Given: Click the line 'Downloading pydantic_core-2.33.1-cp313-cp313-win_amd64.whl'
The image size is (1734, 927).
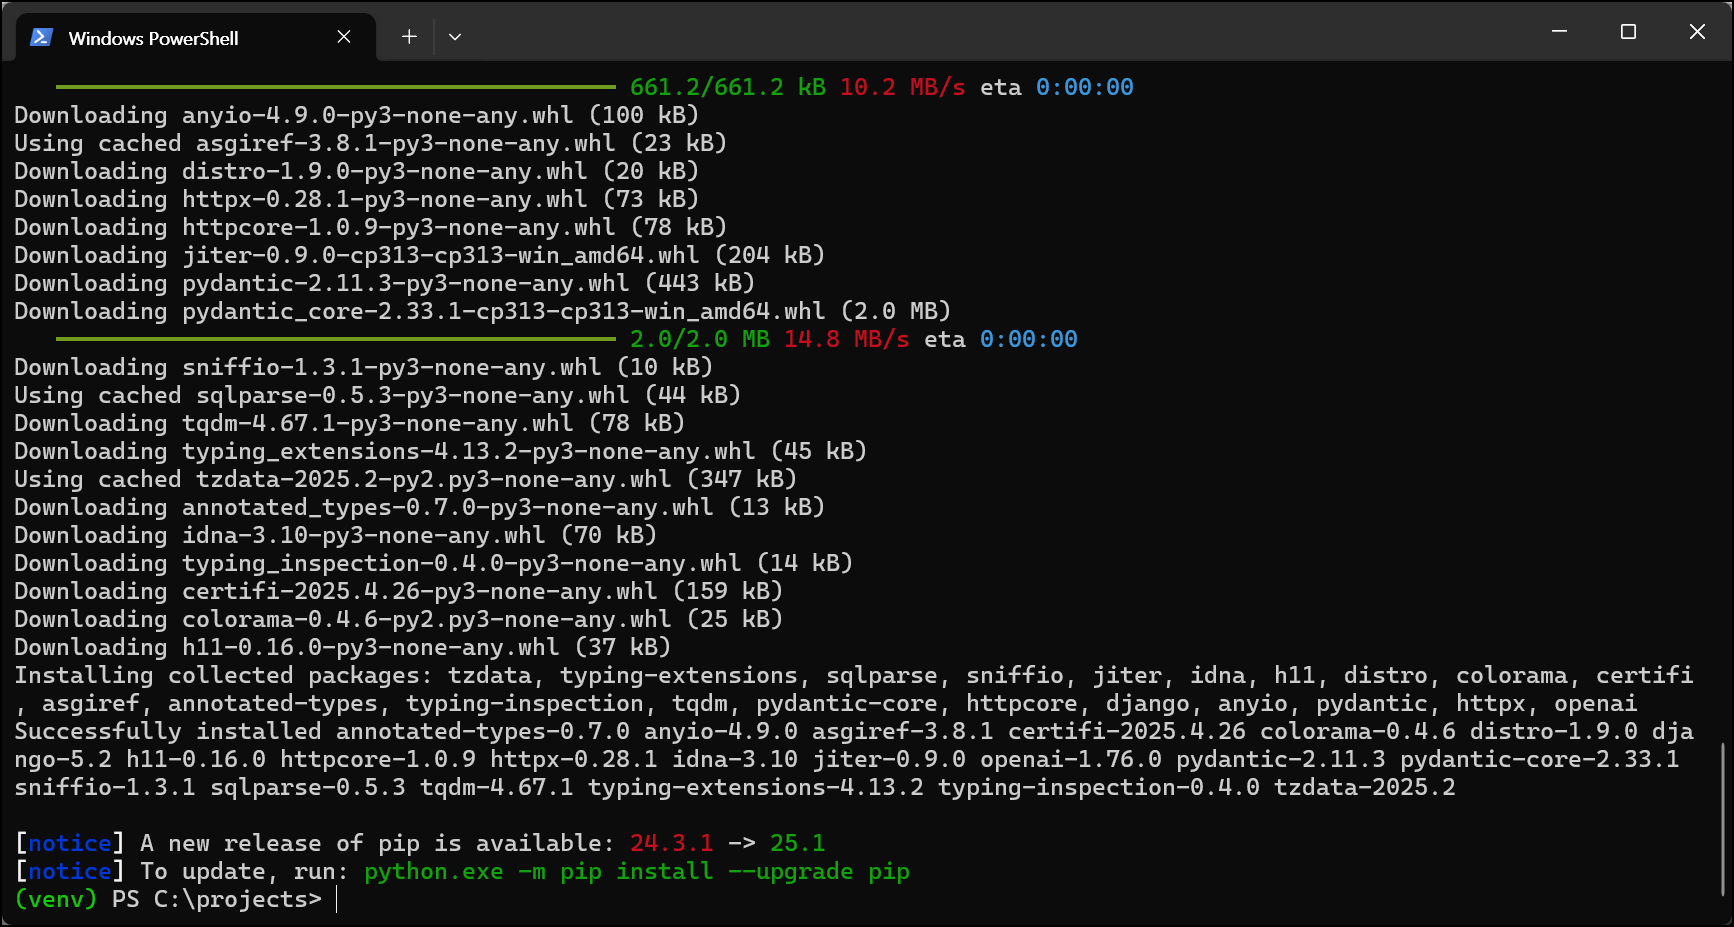Looking at the screenshot, I should (483, 311).
